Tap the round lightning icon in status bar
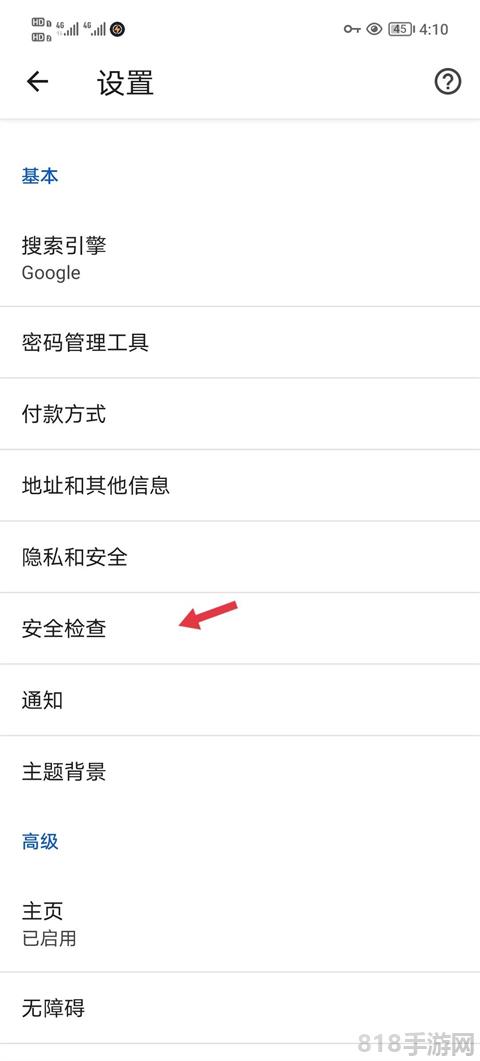480x1061 pixels. pyautogui.click(x=118, y=29)
